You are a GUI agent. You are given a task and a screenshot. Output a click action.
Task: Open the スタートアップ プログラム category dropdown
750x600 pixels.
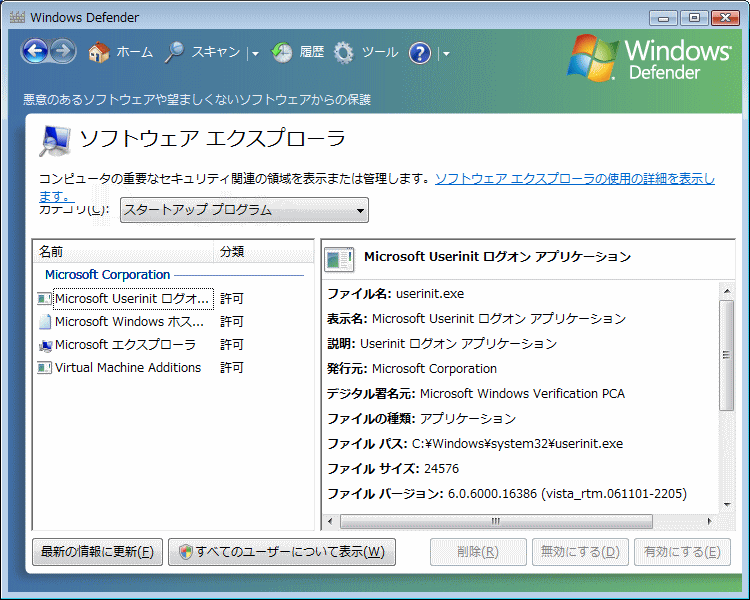(x=244, y=210)
